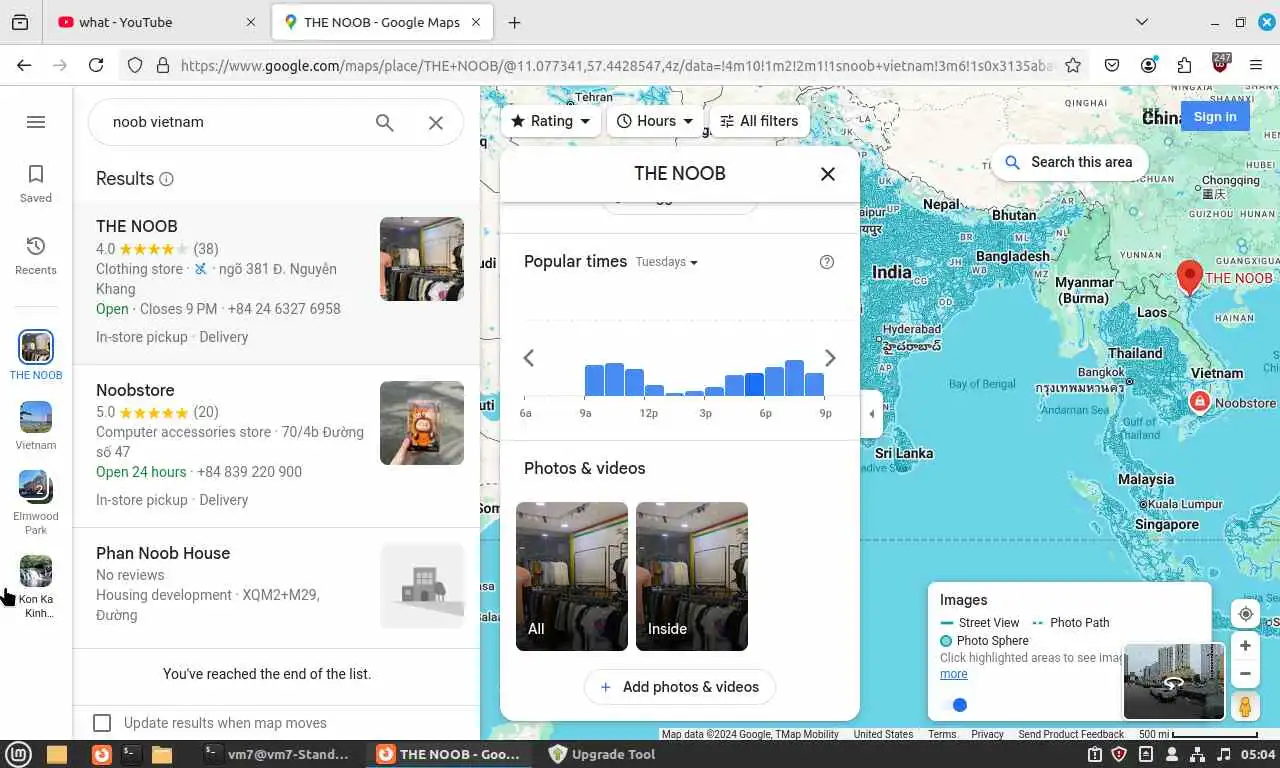Open the Terms link at map bottom

(942, 734)
